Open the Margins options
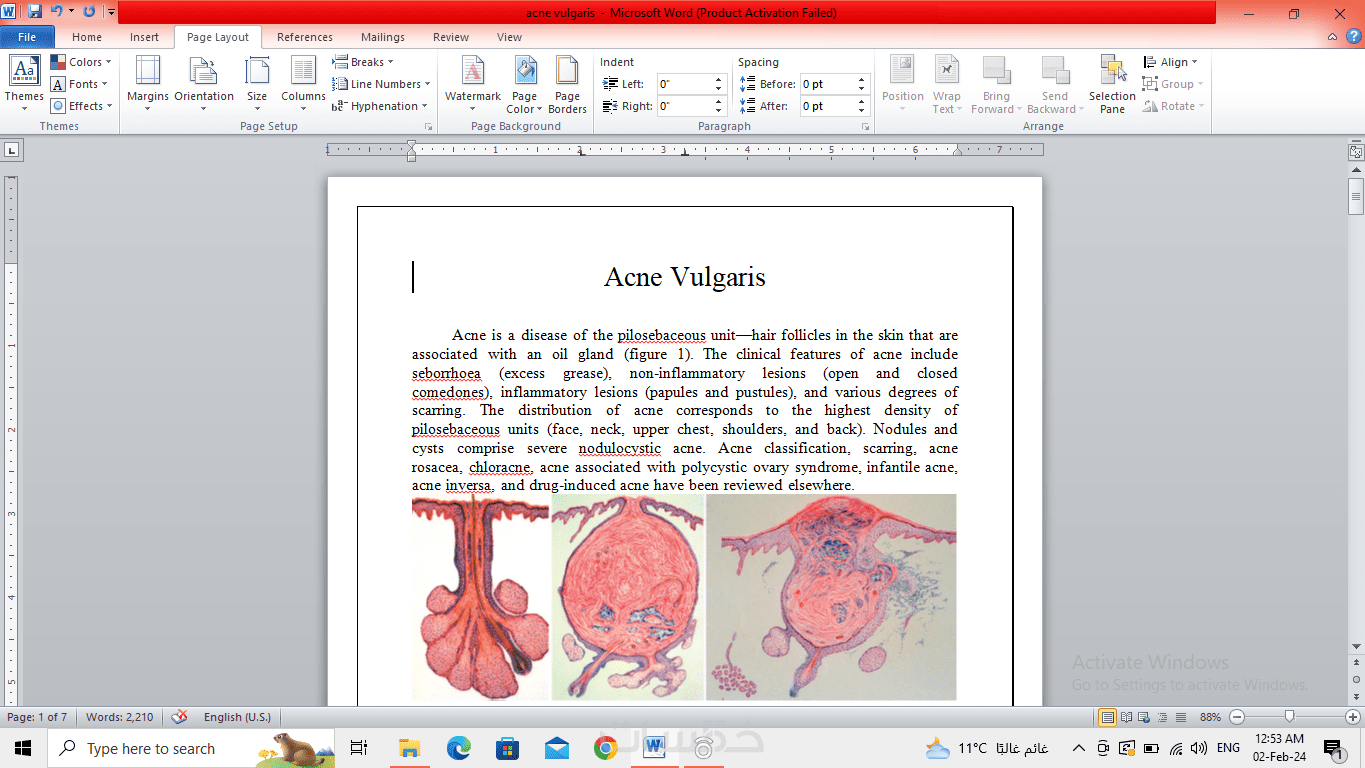This screenshot has width=1365, height=768. click(148, 84)
